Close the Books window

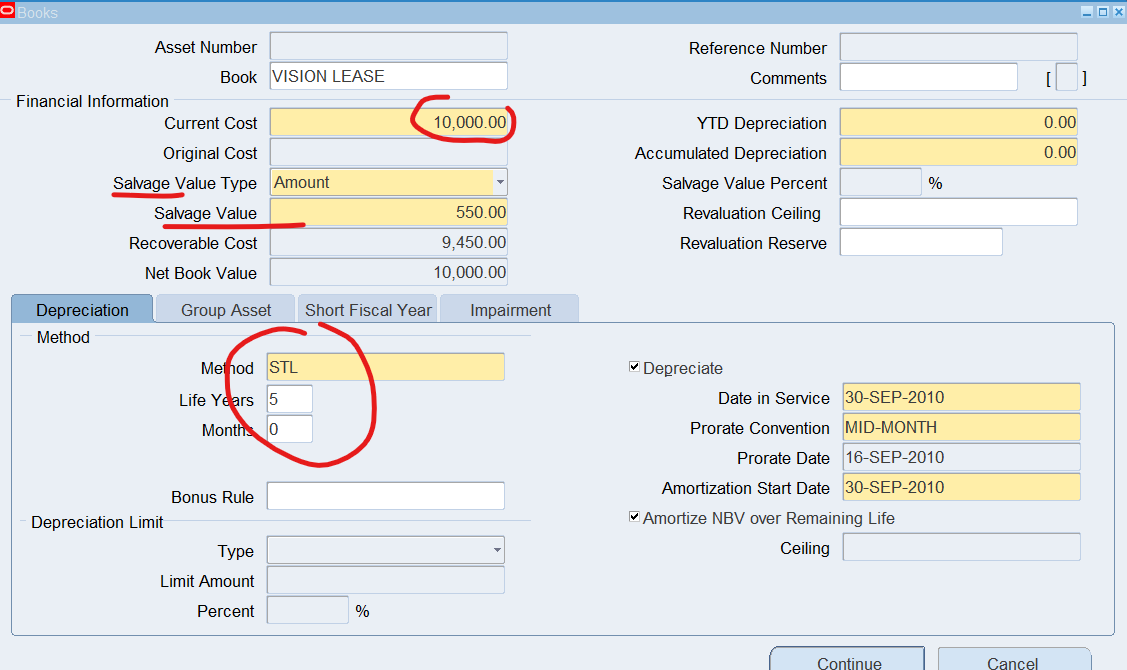click(1118, 12)
